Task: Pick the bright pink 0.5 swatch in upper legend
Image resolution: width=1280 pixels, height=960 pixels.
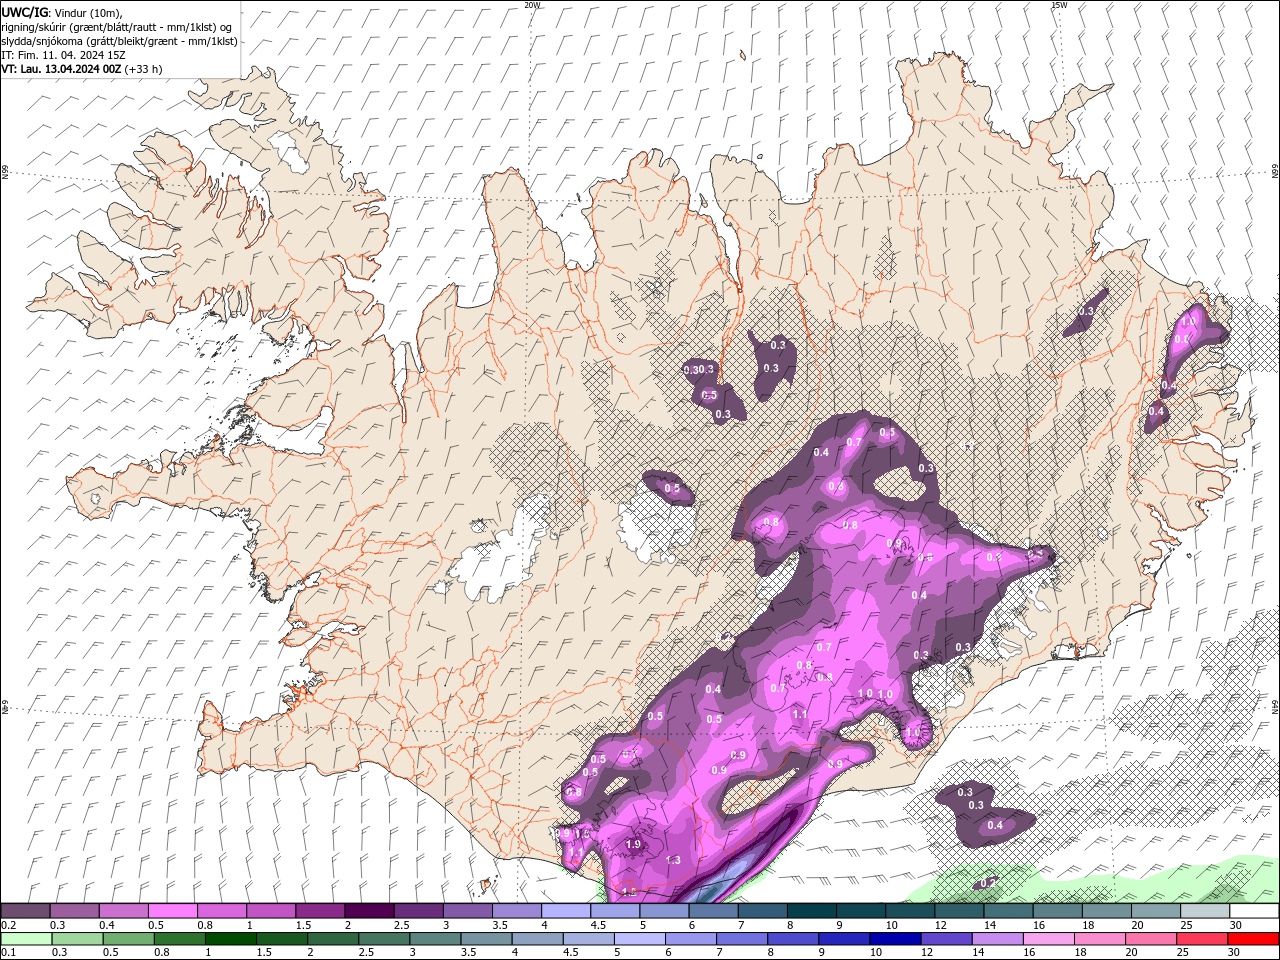Action: pyautogui.click(x=172, y=911)
